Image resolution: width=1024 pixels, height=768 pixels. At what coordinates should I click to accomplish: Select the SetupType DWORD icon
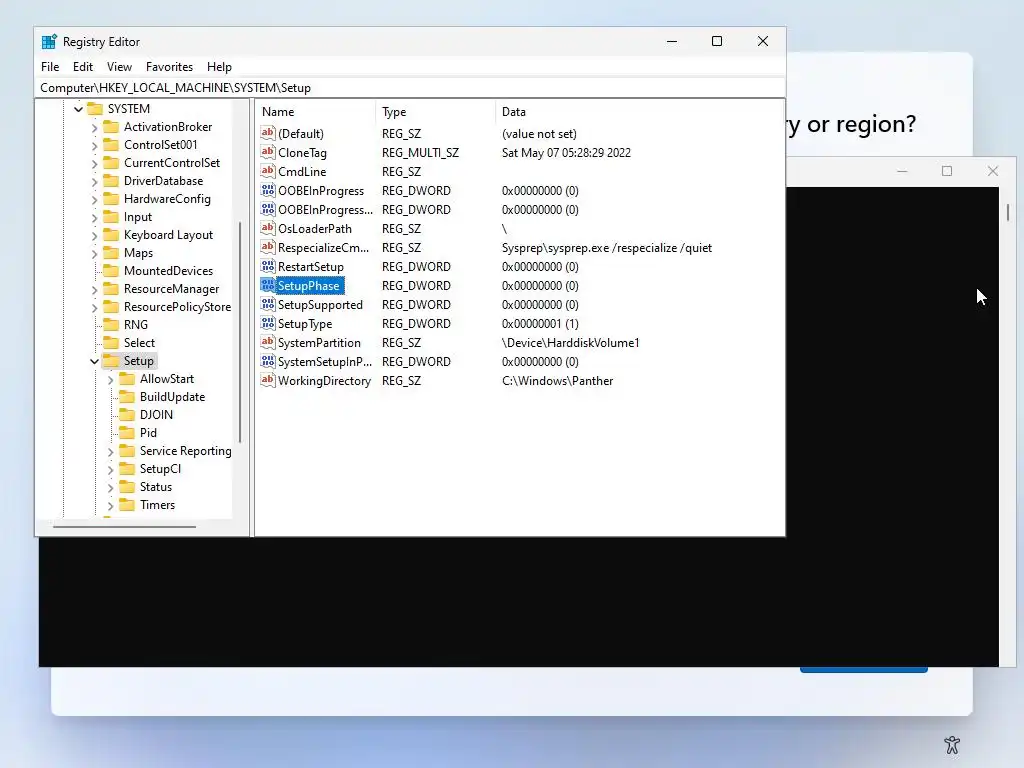click(x=268, y=323)
